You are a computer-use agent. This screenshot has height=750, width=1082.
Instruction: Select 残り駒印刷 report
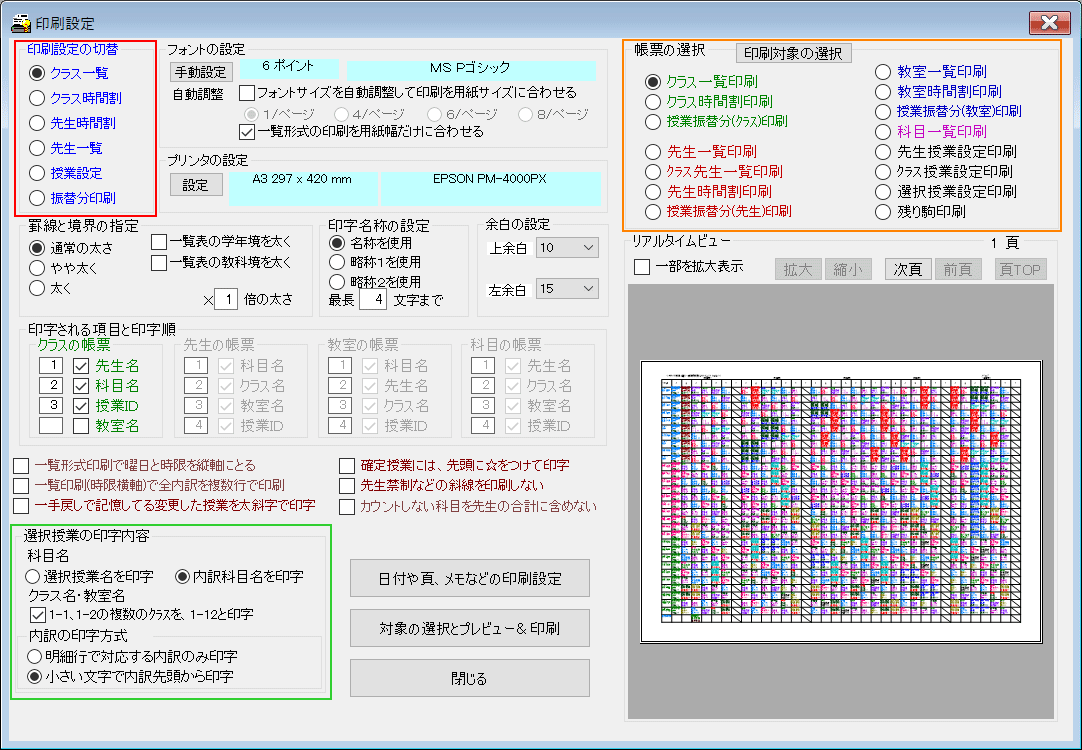pos(883,212)
